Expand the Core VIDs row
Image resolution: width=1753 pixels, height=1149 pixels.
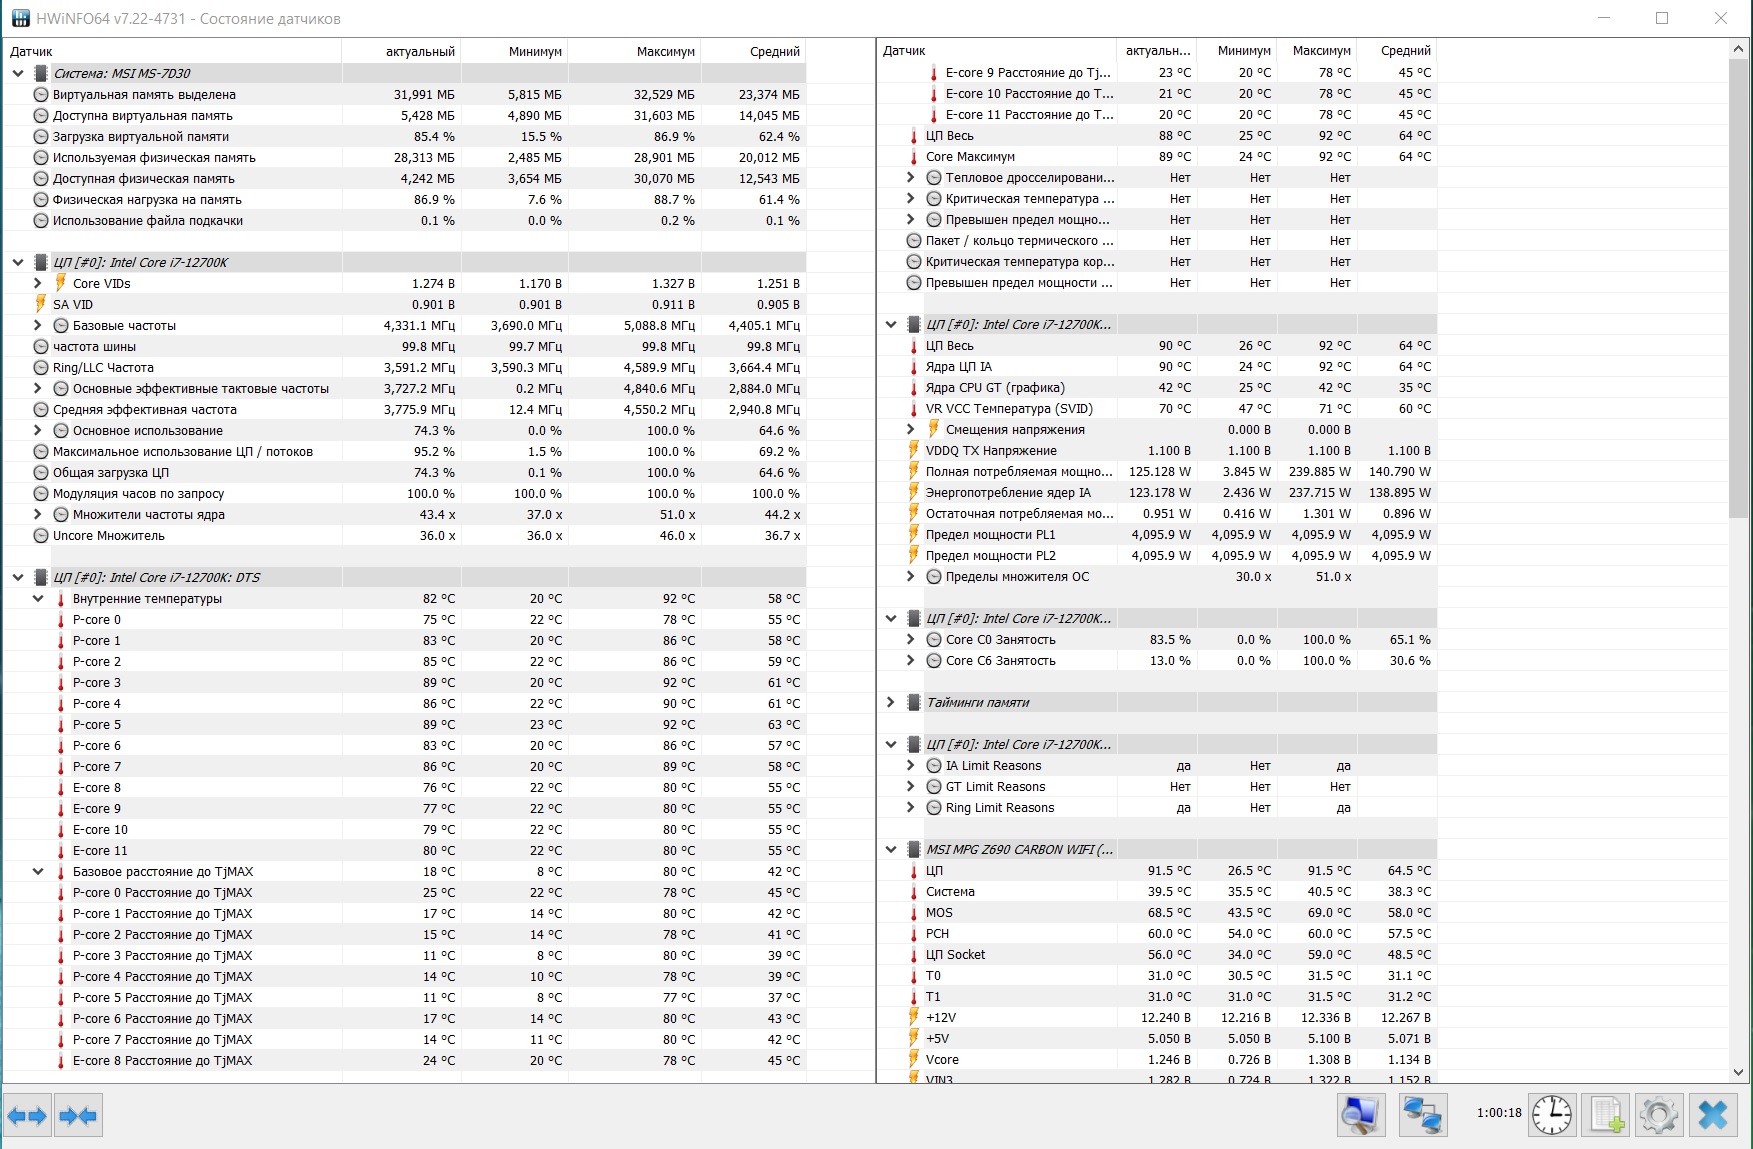[x=38, y=283]
